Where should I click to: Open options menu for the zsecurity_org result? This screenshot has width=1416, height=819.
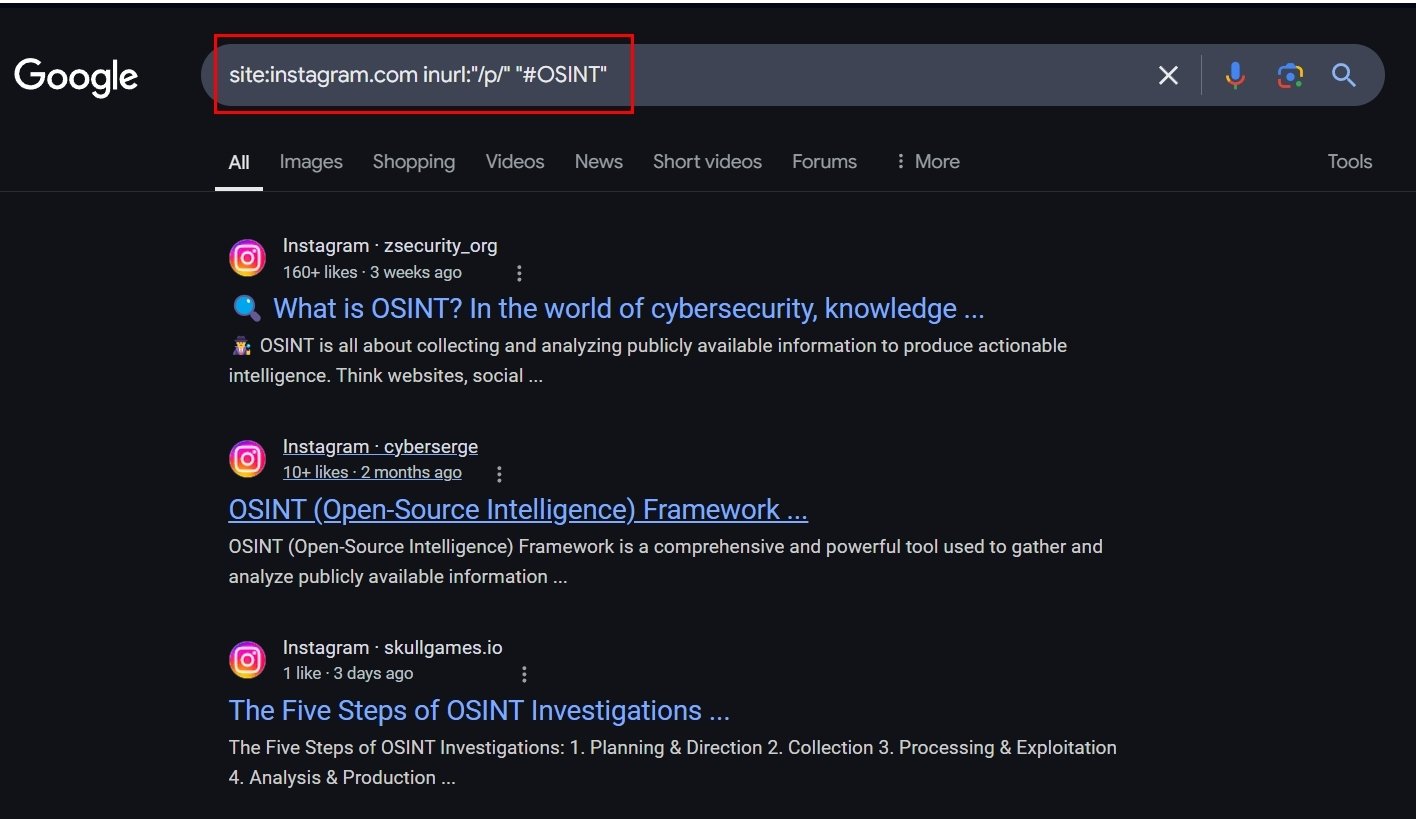coord(519,272)
